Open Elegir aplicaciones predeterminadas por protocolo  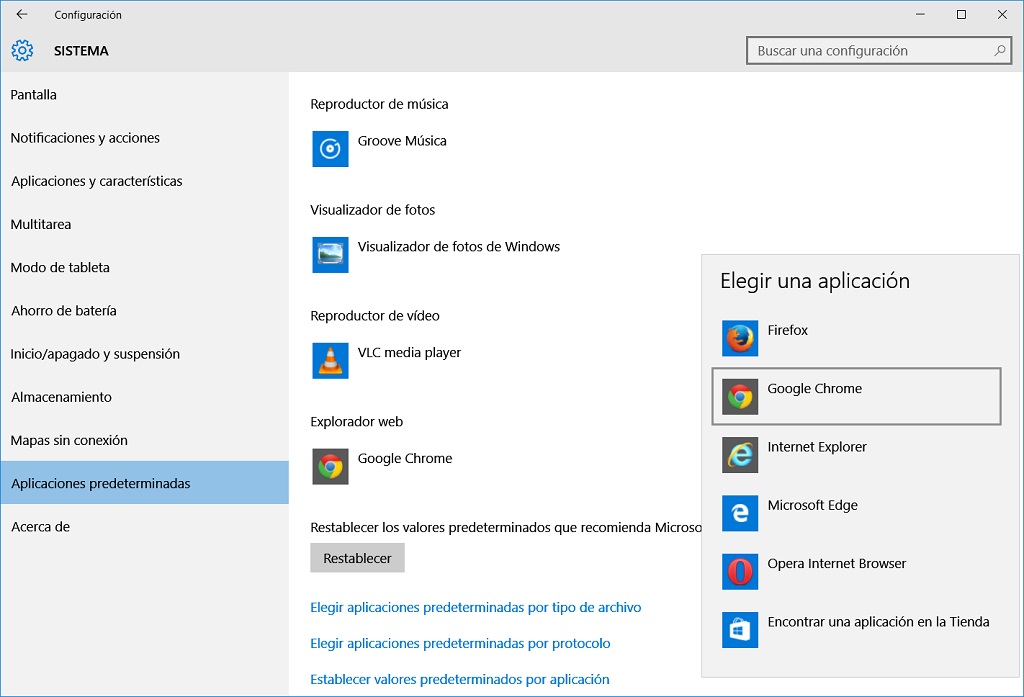460,643
